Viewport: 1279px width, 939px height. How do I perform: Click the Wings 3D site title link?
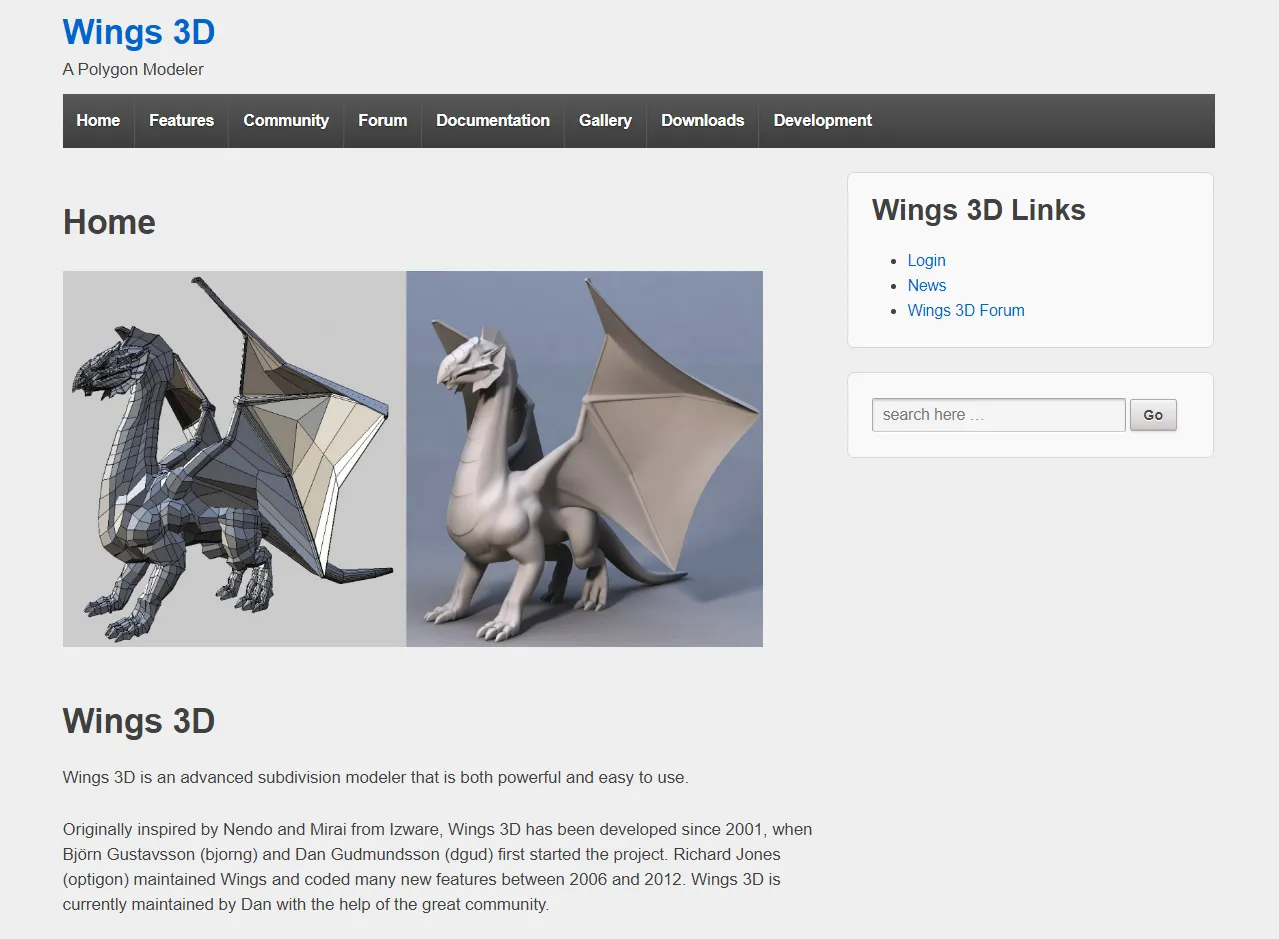[x=138, y=32]
